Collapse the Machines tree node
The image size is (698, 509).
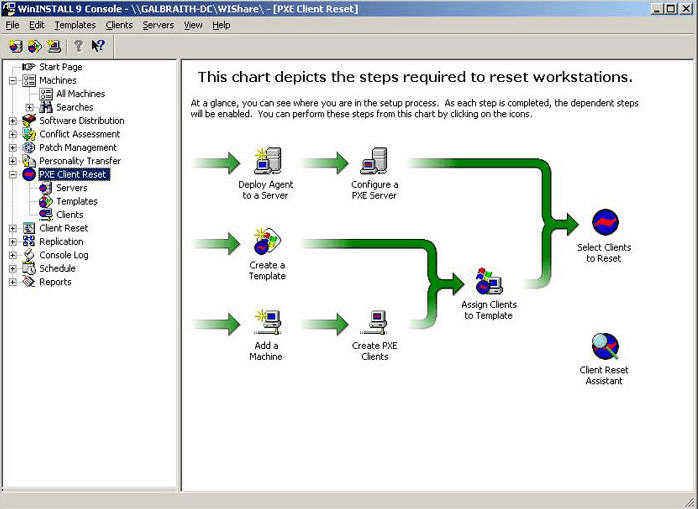(x=13, y=81)
